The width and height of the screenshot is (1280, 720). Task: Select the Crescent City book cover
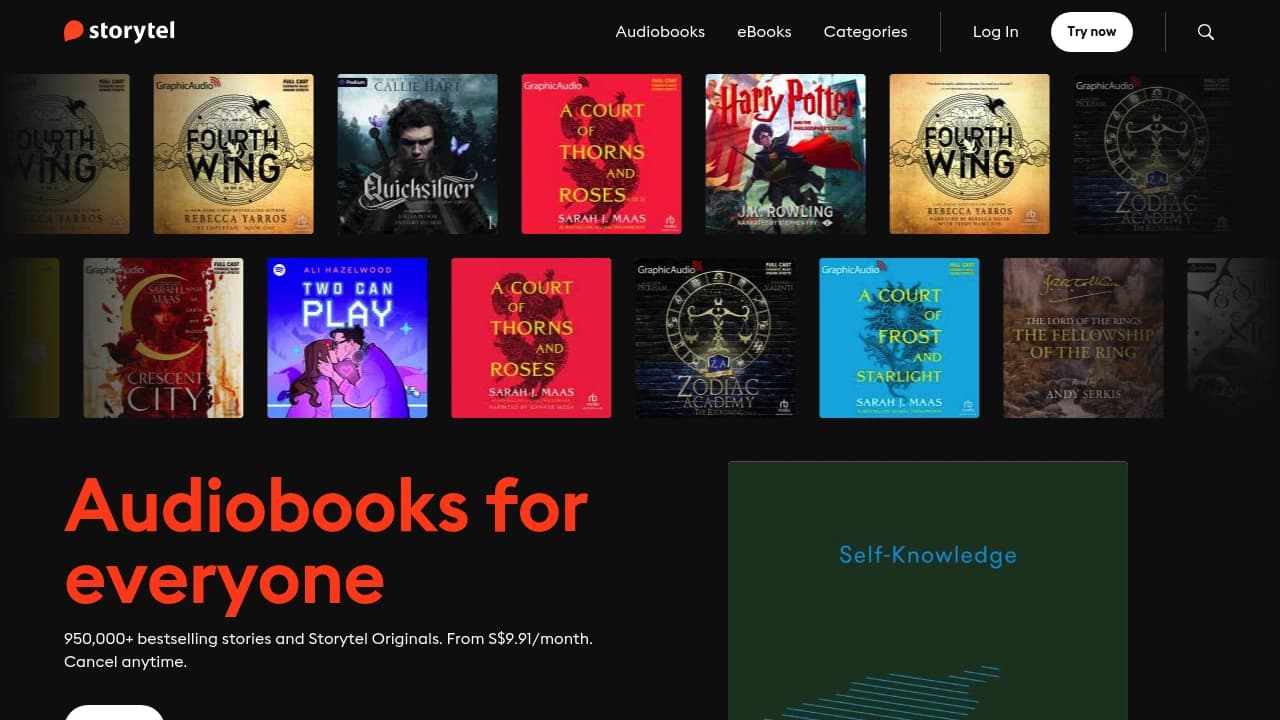pyautogui.click(x=163, y=338)
